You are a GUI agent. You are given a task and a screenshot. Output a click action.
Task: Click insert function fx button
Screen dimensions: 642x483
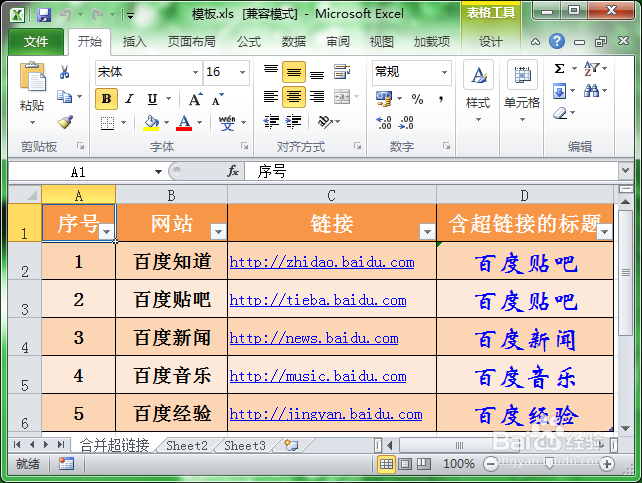(233, 171)
